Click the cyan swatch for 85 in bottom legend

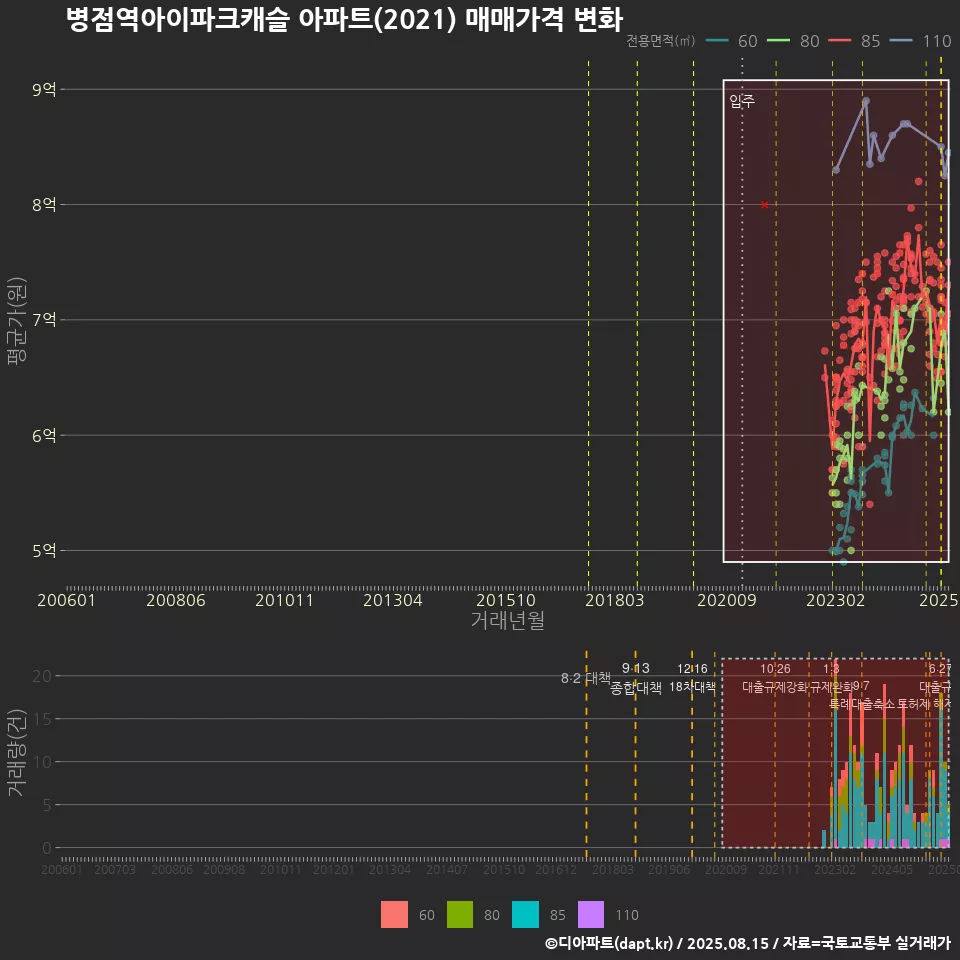click(x=525, y=915)
